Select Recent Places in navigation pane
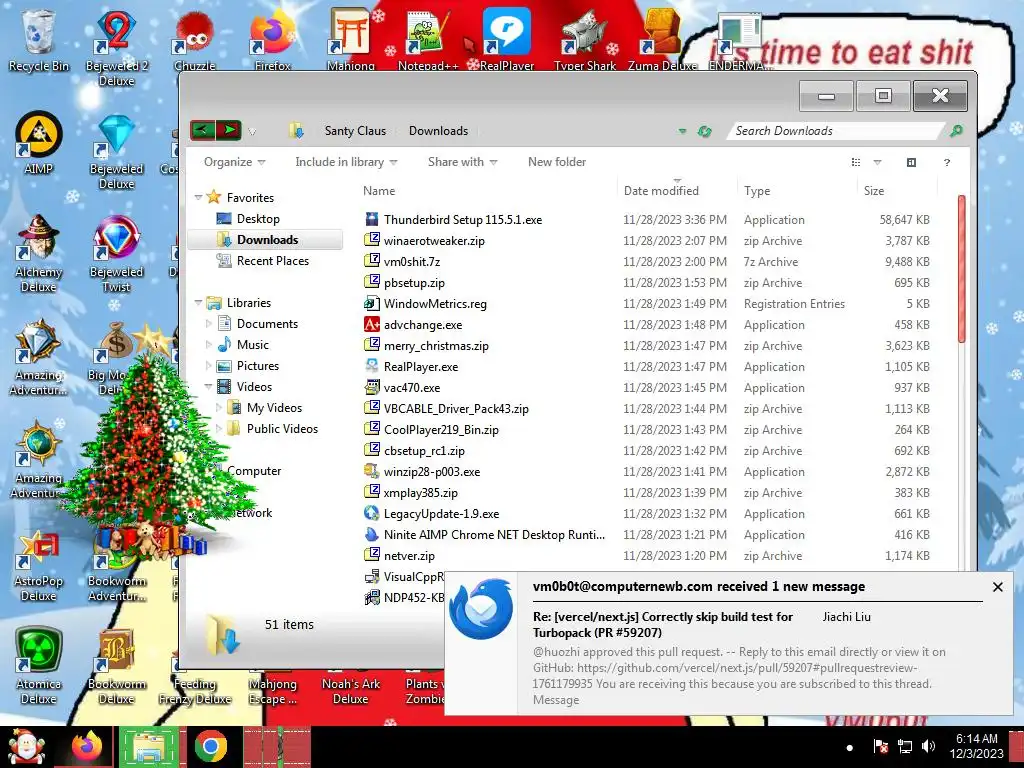 272,261
